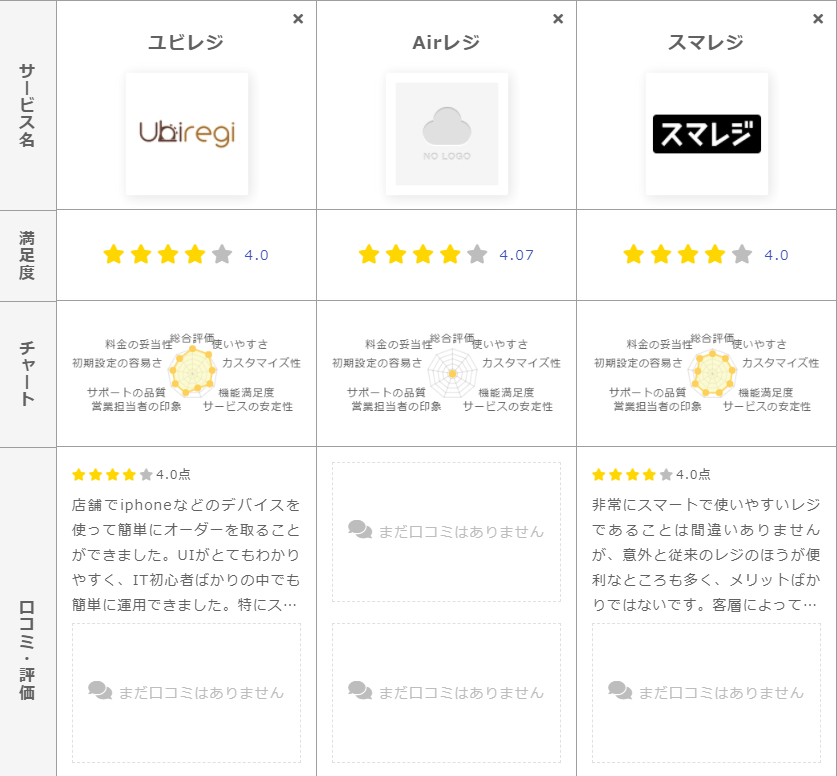This screenshot has width=837, height=776.
Task: Click the スマレジ radar chart
Action: [x=712, y=373]
